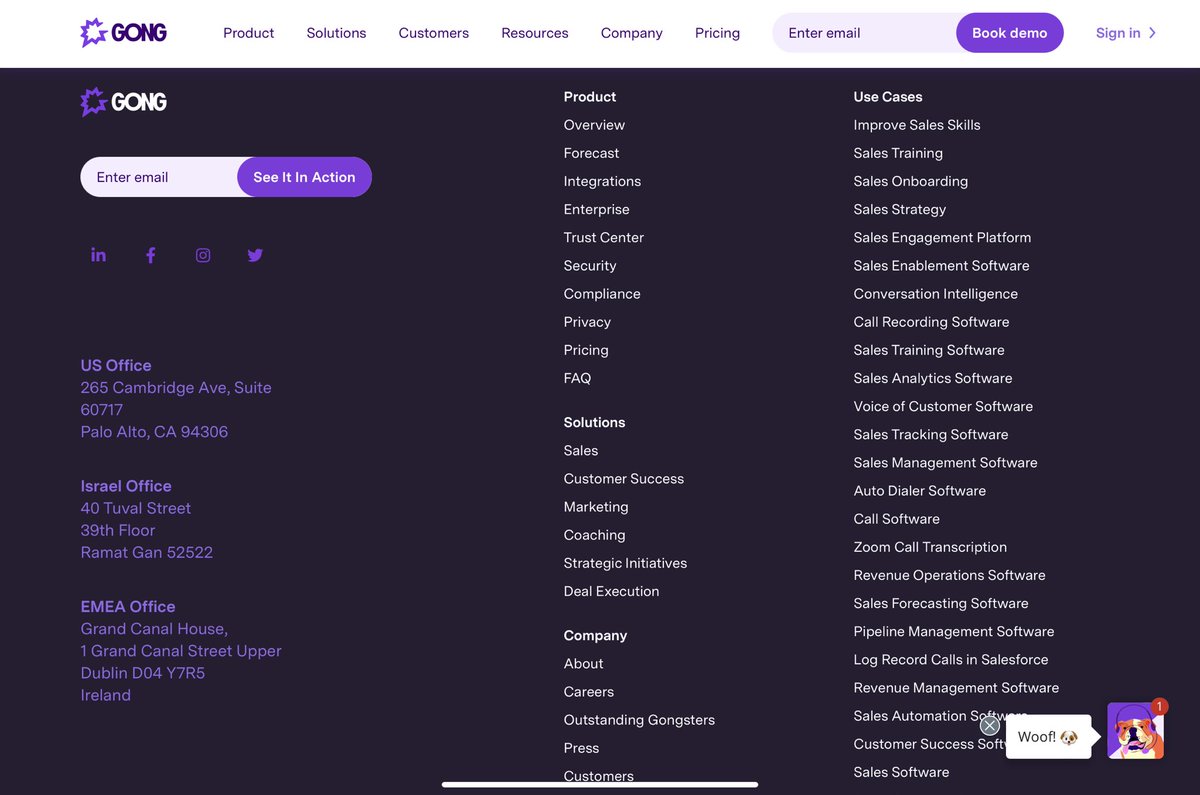This screenshot has width=1200, height=795.
Task: Open Conversation Intelligence link
Action: (x=935, y=294)
